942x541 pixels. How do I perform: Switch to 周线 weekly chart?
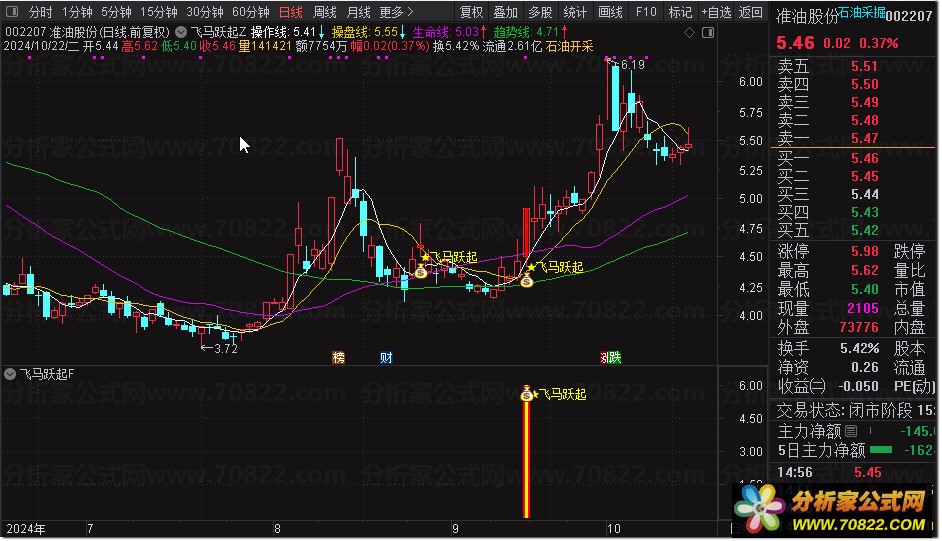tap(325, 12)
